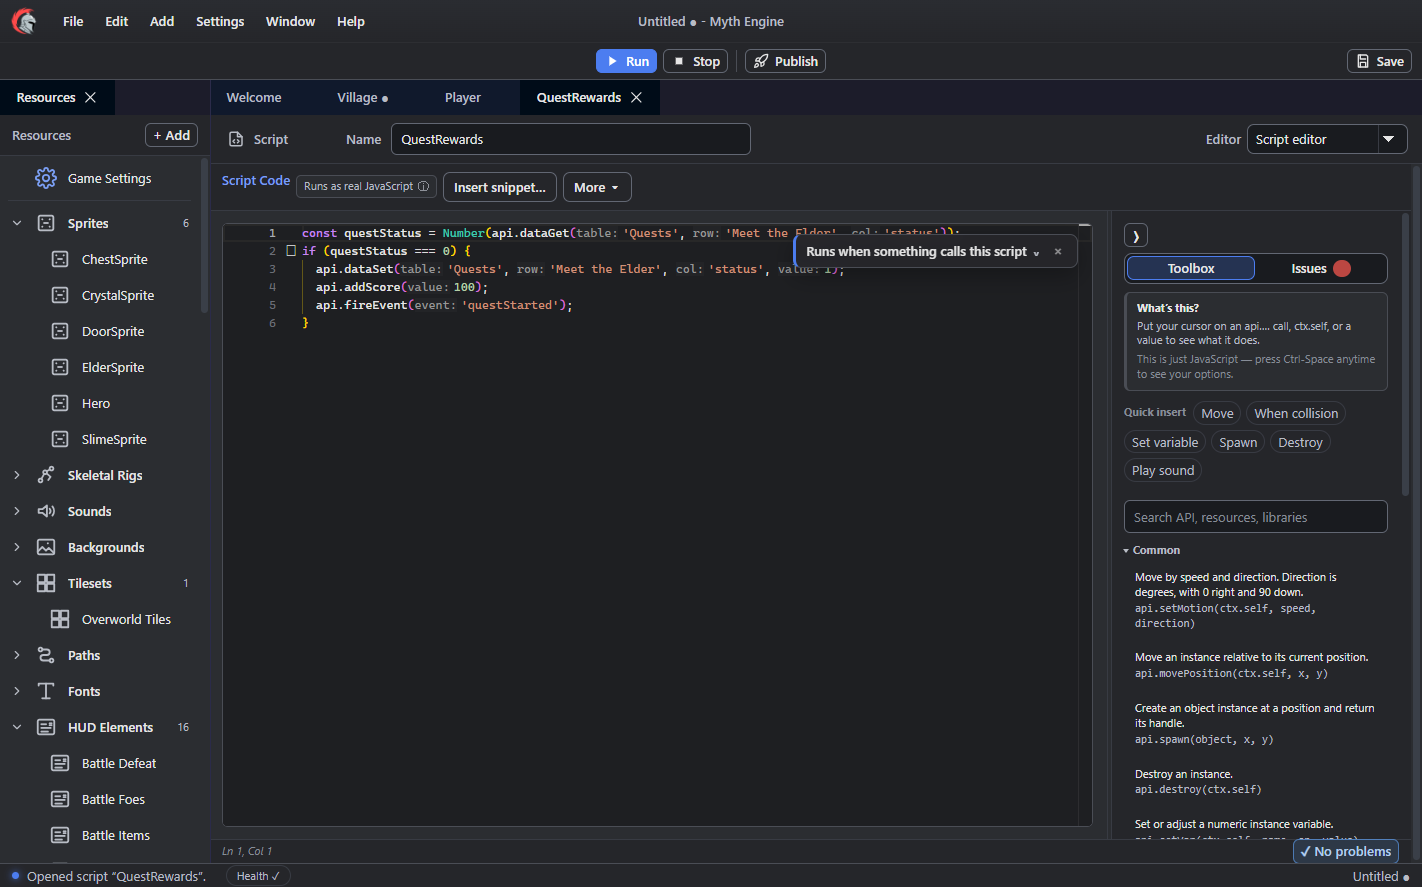
Task: Dismiss the 'Runs when something calls' tooltip
Action: pos(1058,252)
